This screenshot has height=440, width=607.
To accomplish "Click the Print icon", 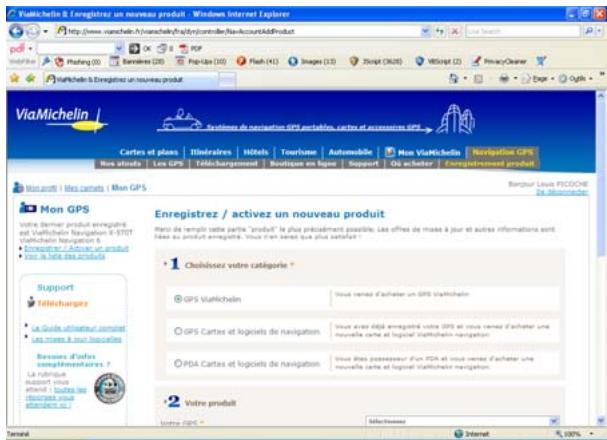I will [x=504, y=79].
